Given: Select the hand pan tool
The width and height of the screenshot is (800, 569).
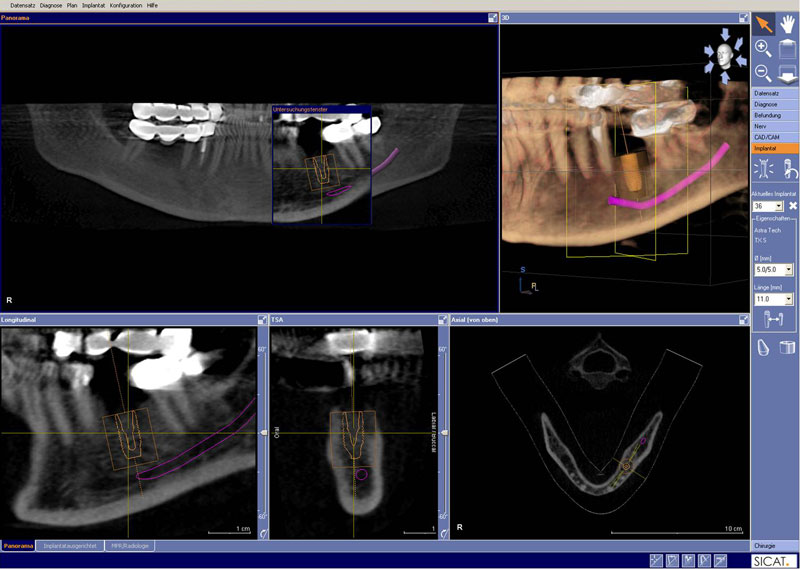Looking at the screenshot, I should [x=787, y=23].
